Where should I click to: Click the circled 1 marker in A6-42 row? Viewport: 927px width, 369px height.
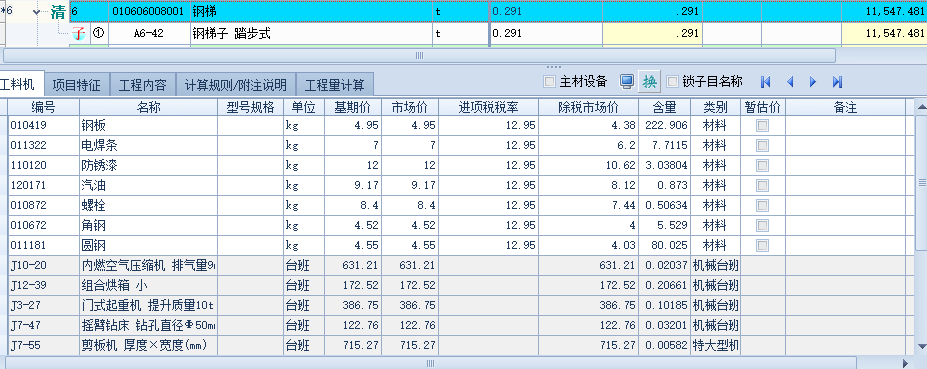coord(99,34)
